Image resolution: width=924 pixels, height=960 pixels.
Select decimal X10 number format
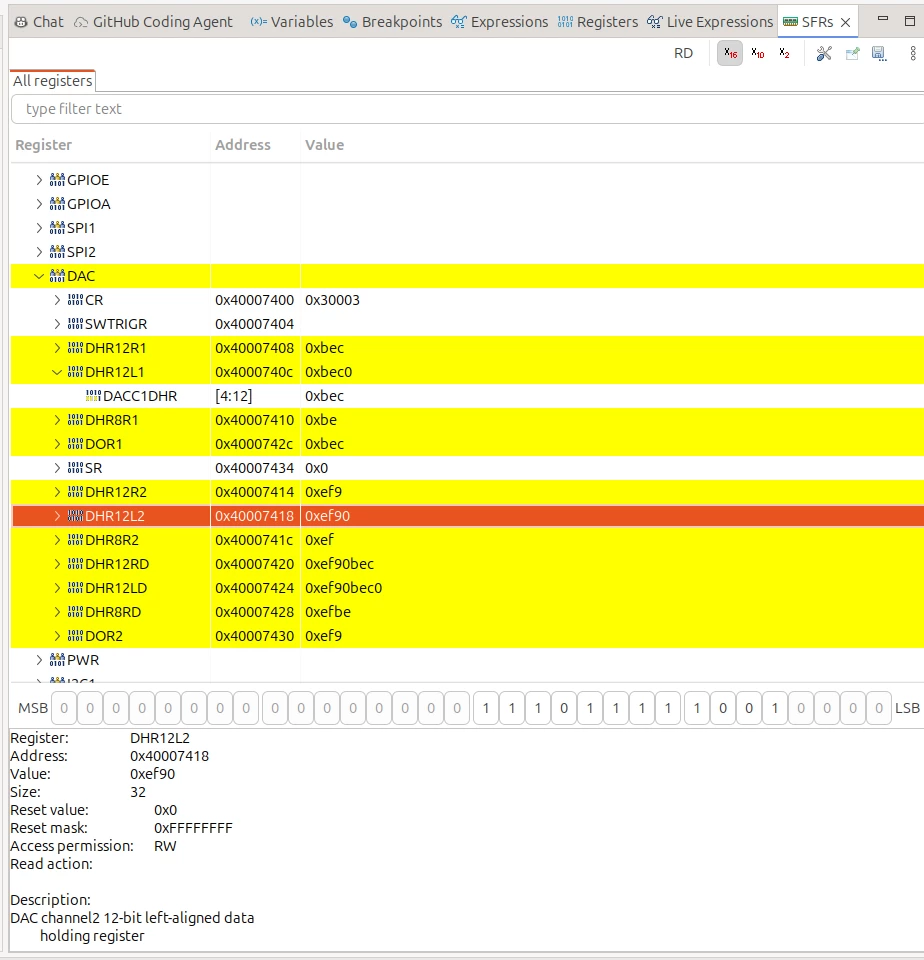coord(757,54)
